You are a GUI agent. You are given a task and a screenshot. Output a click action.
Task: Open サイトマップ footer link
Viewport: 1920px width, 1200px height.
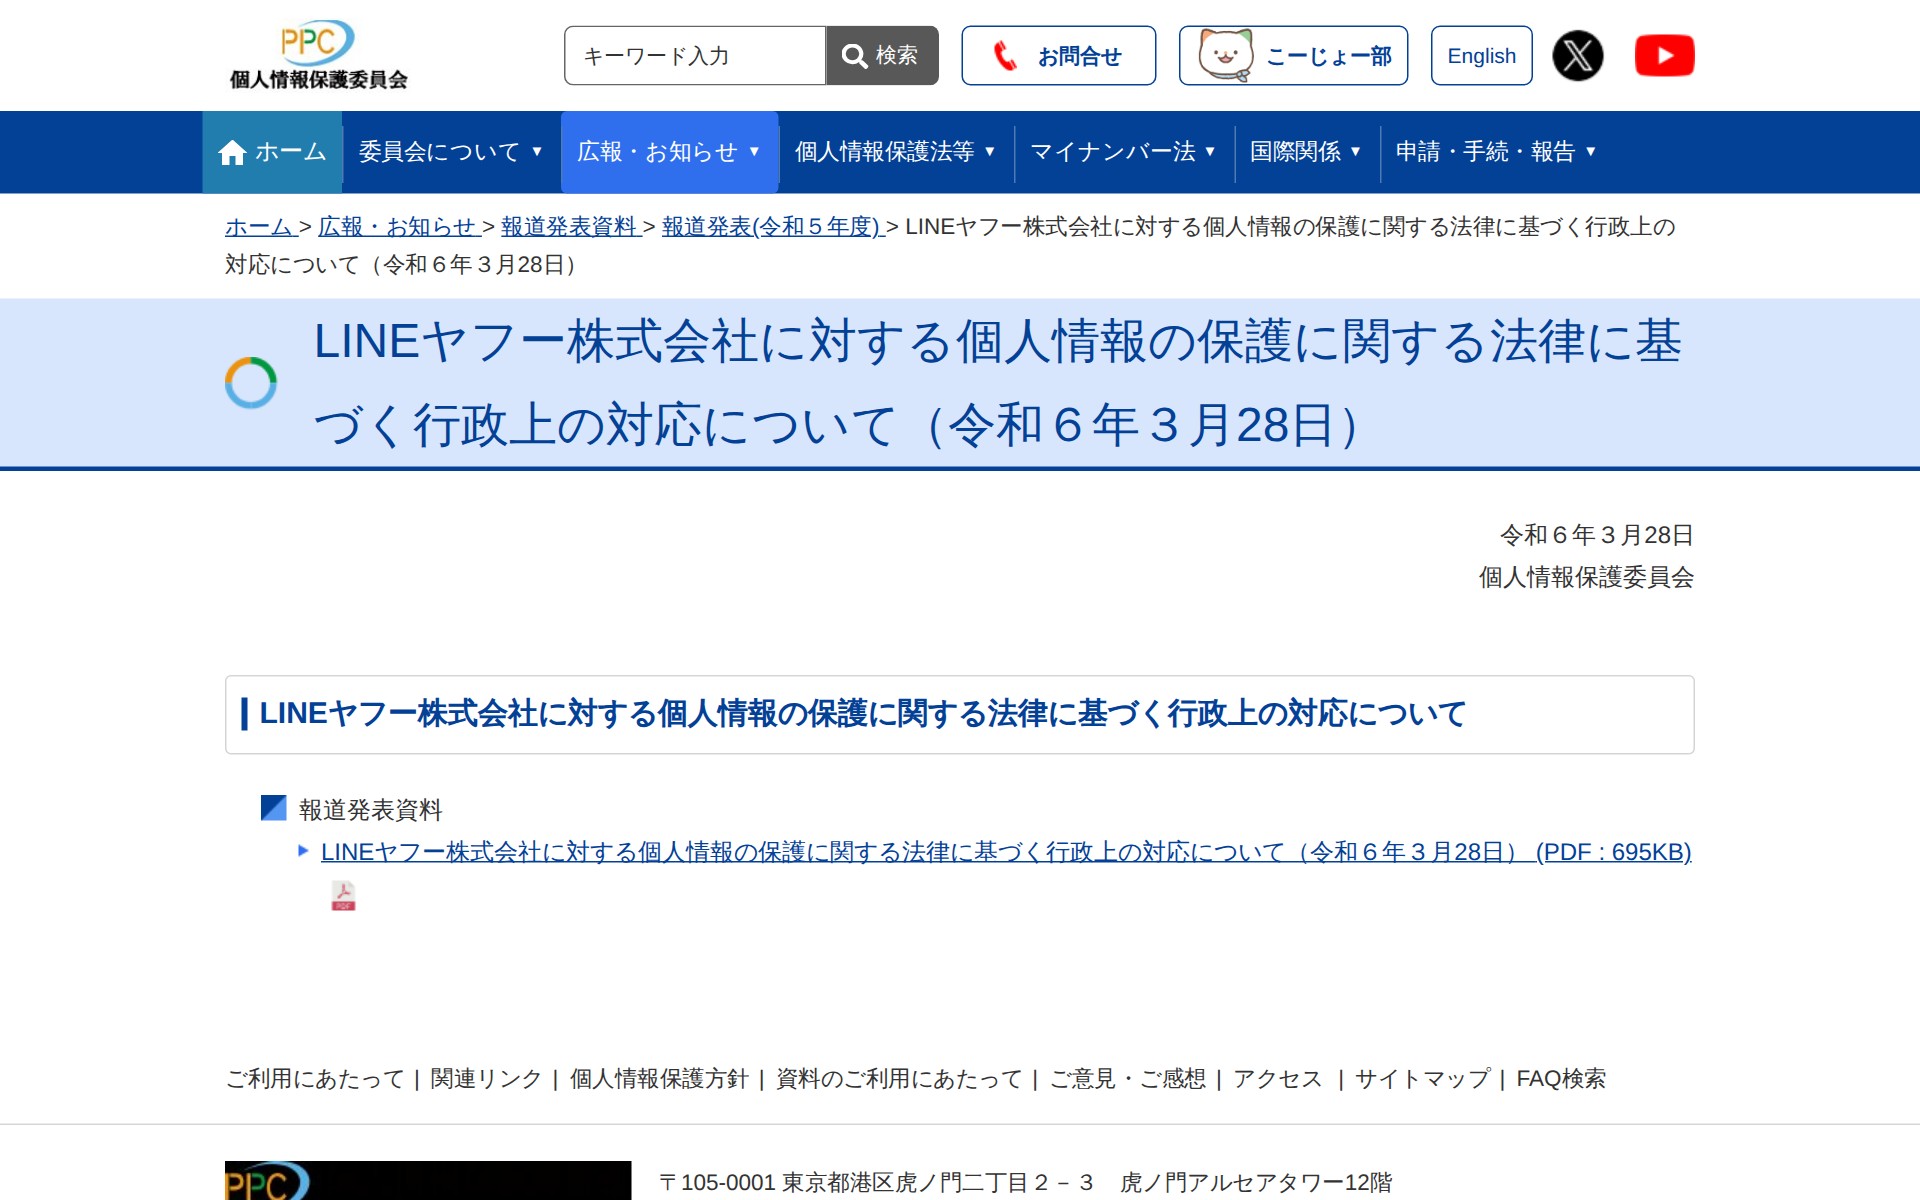click(x=1421, y=1079)
